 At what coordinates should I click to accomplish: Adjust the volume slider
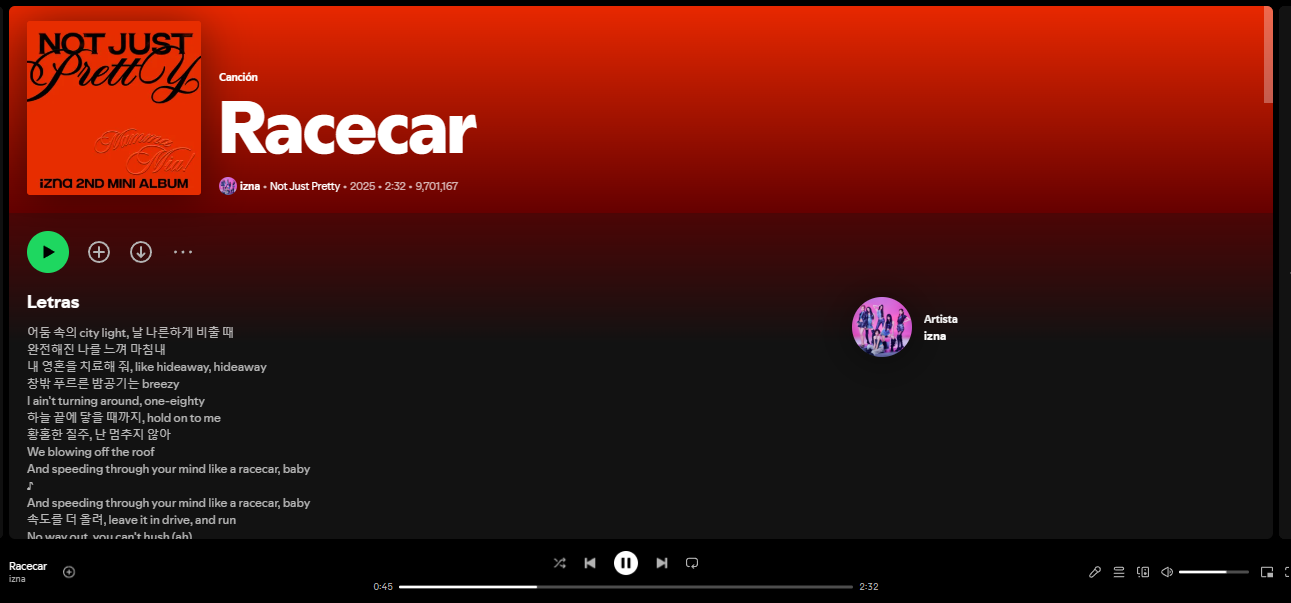(1214, 572)
